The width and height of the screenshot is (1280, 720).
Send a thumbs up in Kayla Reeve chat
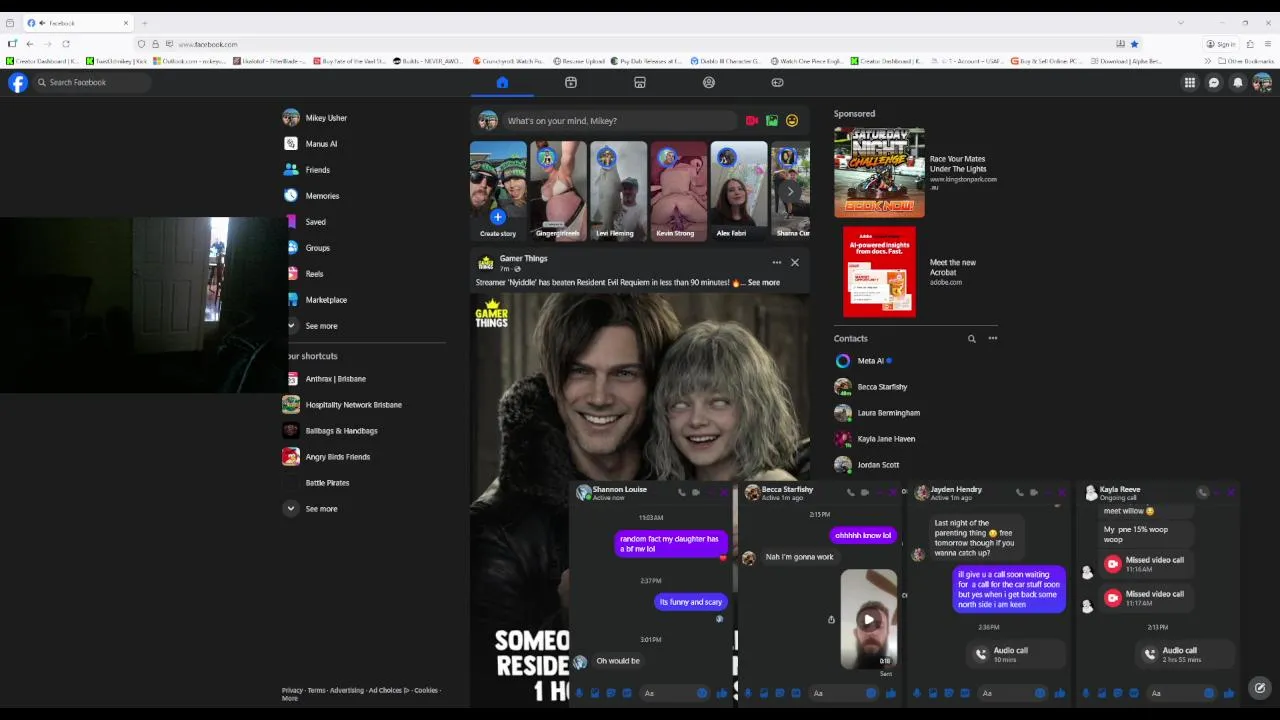[x=1229, y=693]
